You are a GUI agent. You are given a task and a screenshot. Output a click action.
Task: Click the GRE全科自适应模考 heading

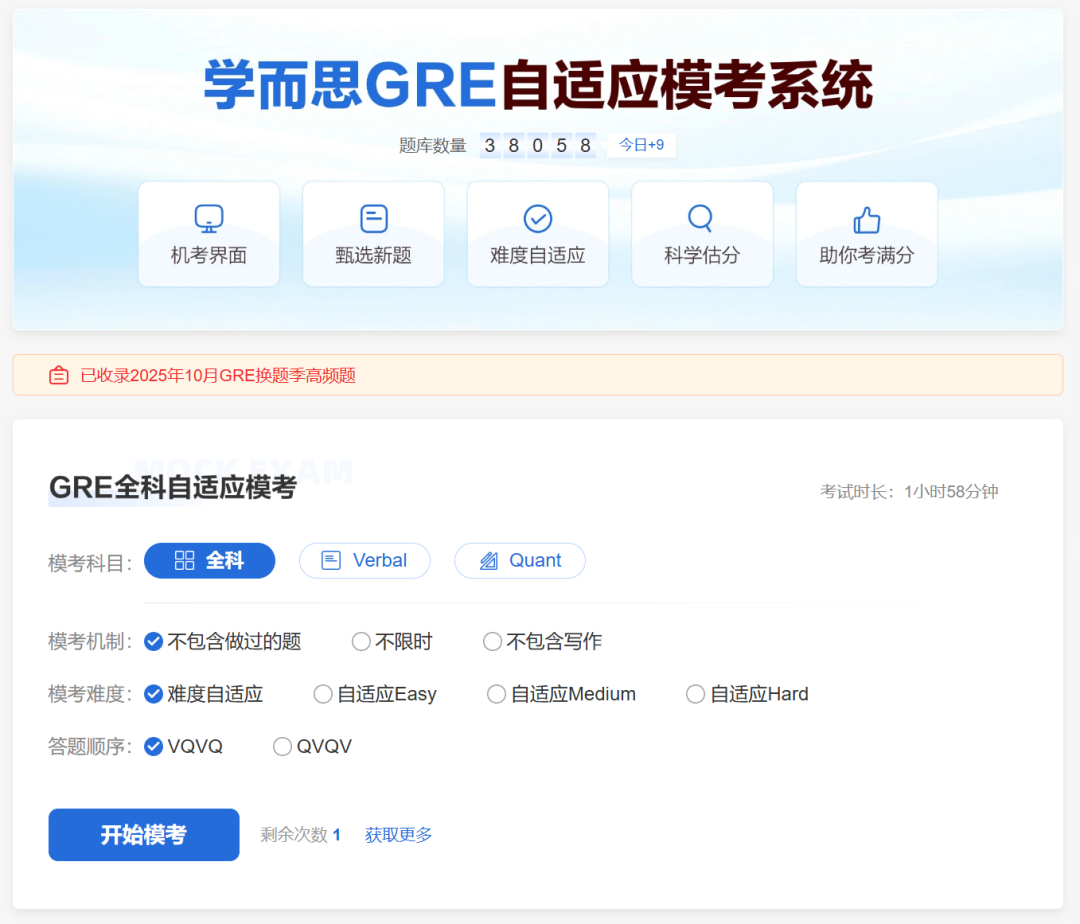173,487
